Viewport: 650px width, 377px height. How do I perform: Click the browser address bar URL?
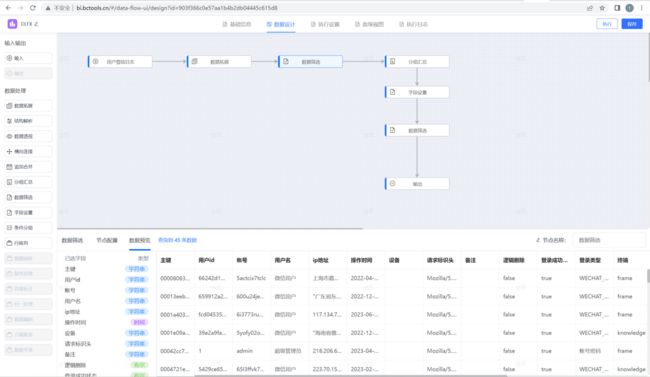pos(177,8)
